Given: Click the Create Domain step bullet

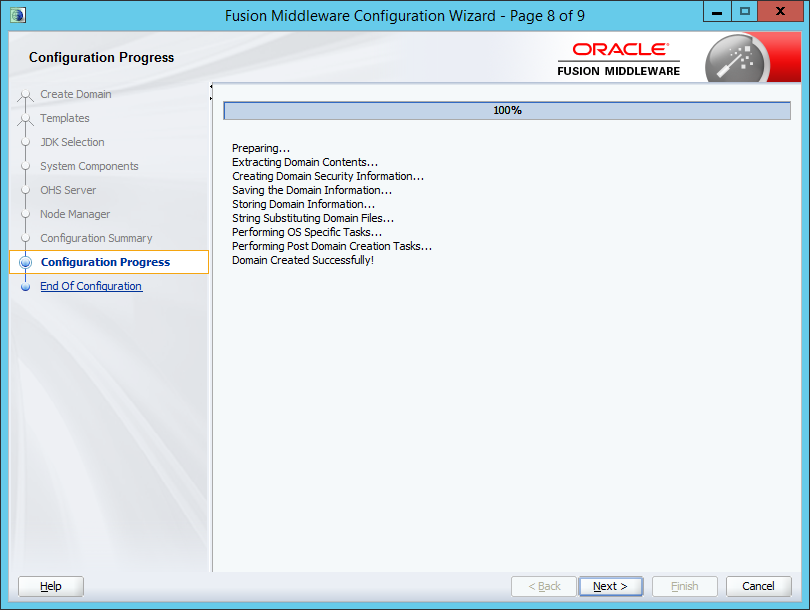Looking at the screenshot, I should pos(26,96).
